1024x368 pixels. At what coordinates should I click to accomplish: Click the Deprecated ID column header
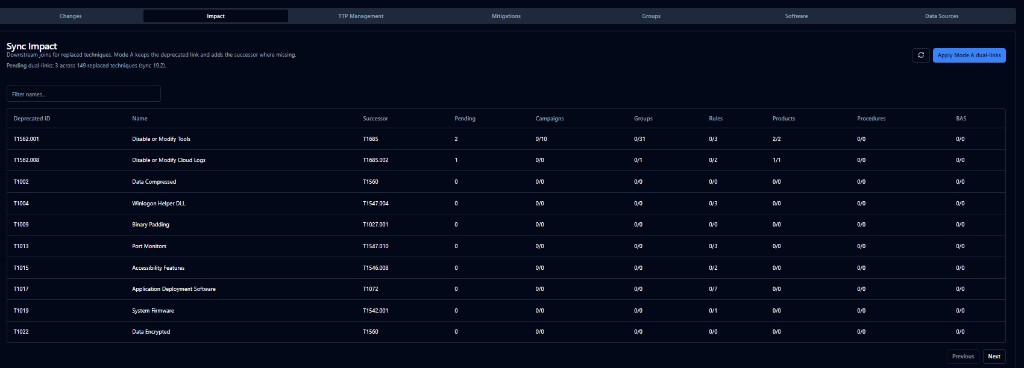[32, 119]
